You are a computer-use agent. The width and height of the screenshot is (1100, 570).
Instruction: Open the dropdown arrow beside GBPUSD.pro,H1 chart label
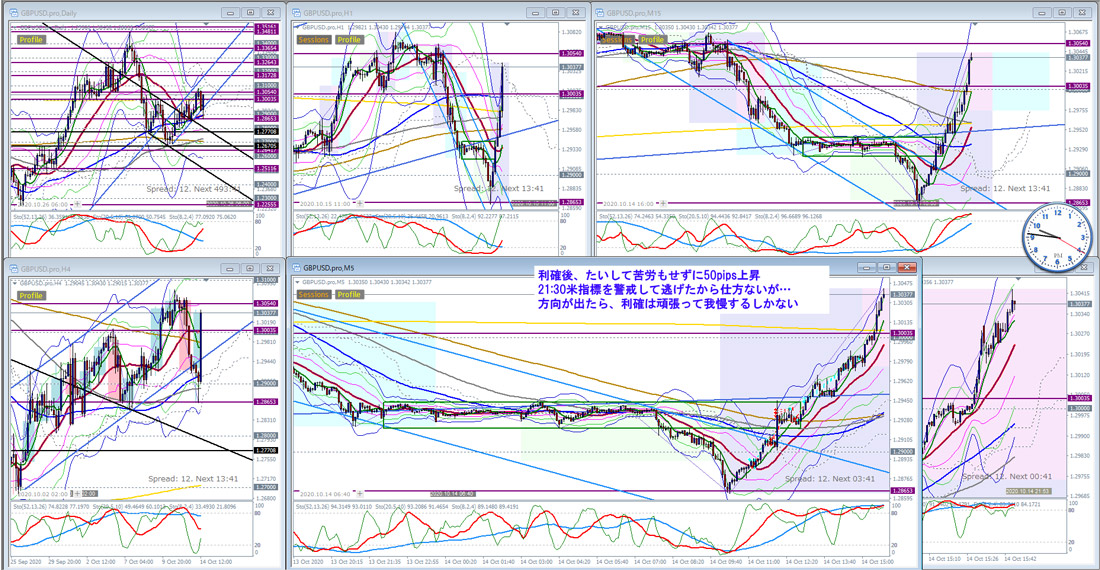coord(297,27)
